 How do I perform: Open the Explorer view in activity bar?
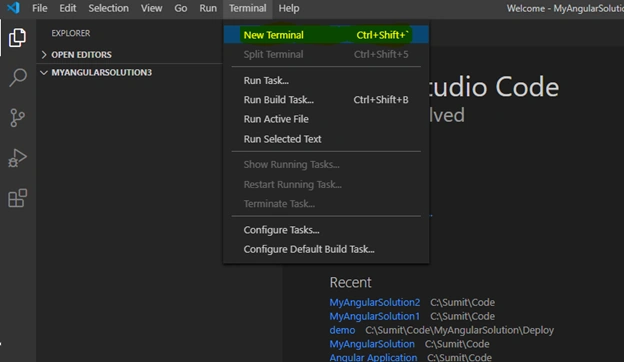[18, 38]
